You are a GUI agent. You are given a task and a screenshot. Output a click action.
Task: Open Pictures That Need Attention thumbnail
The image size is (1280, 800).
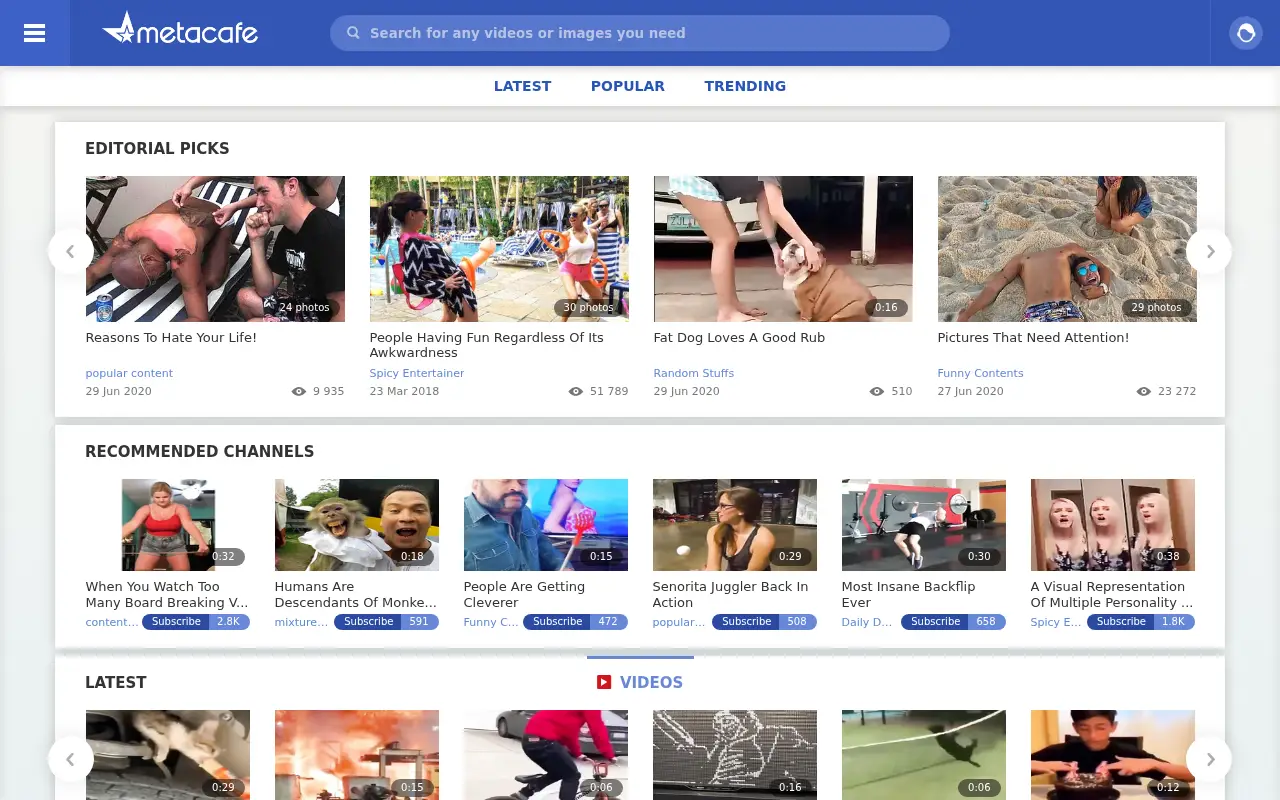1067,249
